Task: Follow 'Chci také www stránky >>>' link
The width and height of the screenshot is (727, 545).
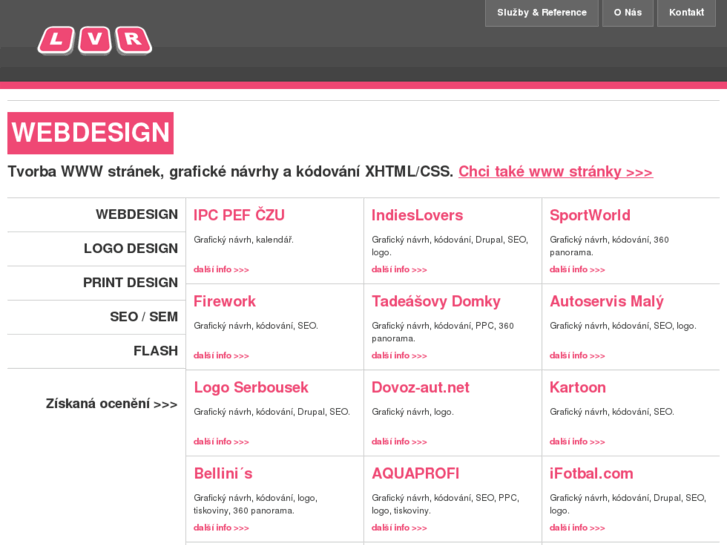Action: pyautogui.click(x=555, y=172)
